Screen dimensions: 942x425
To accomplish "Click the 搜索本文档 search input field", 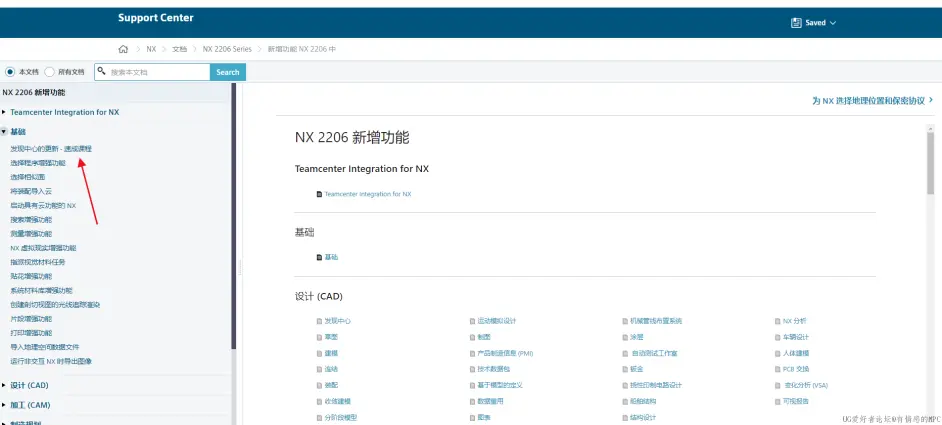I will 157,72.
